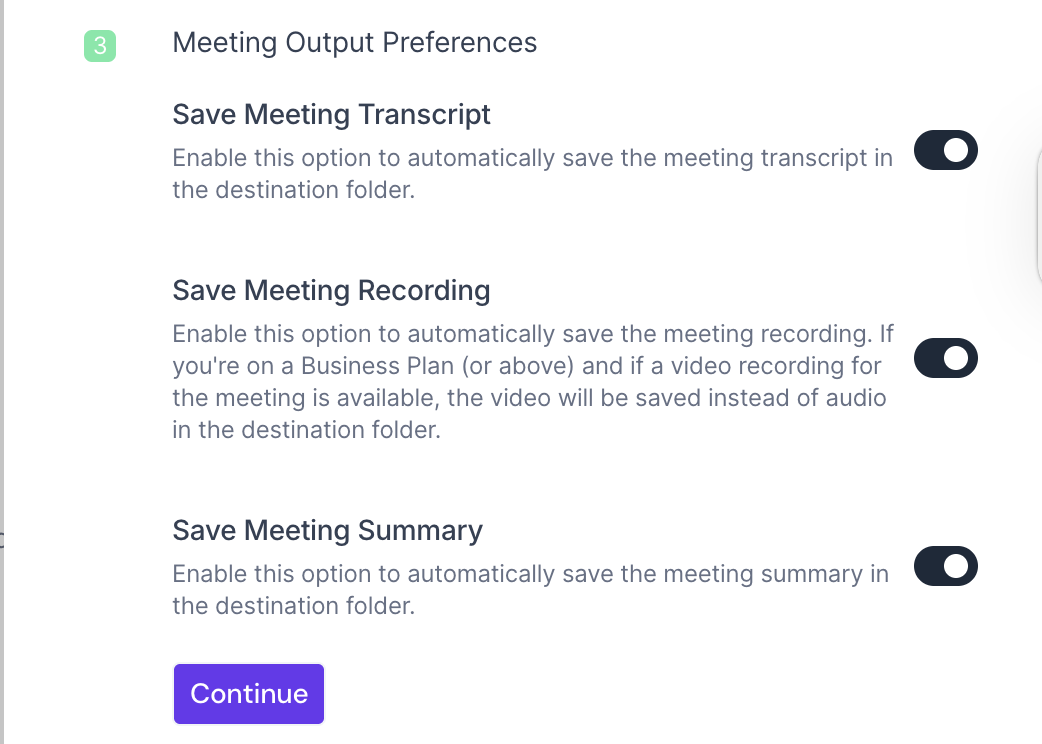Click the white knob of the summary switch
The image size is (1042, 744).
pyautogui.click(x=957, y=566)
